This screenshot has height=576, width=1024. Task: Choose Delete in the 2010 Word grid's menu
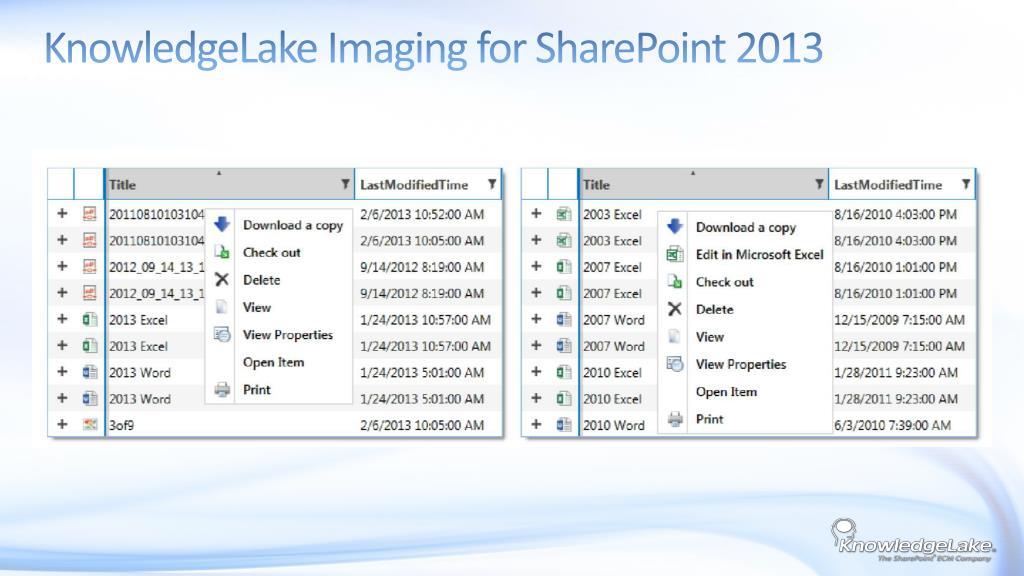click(714, 310)
